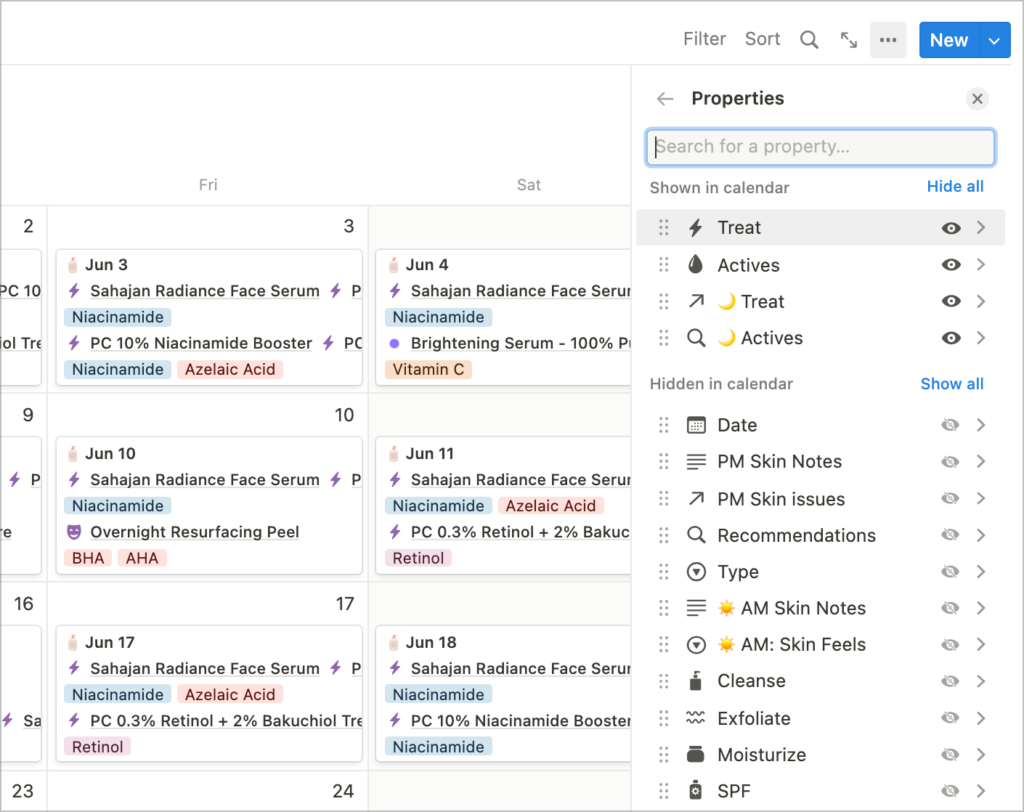Expand the PM Skin issues chevron

981,498
